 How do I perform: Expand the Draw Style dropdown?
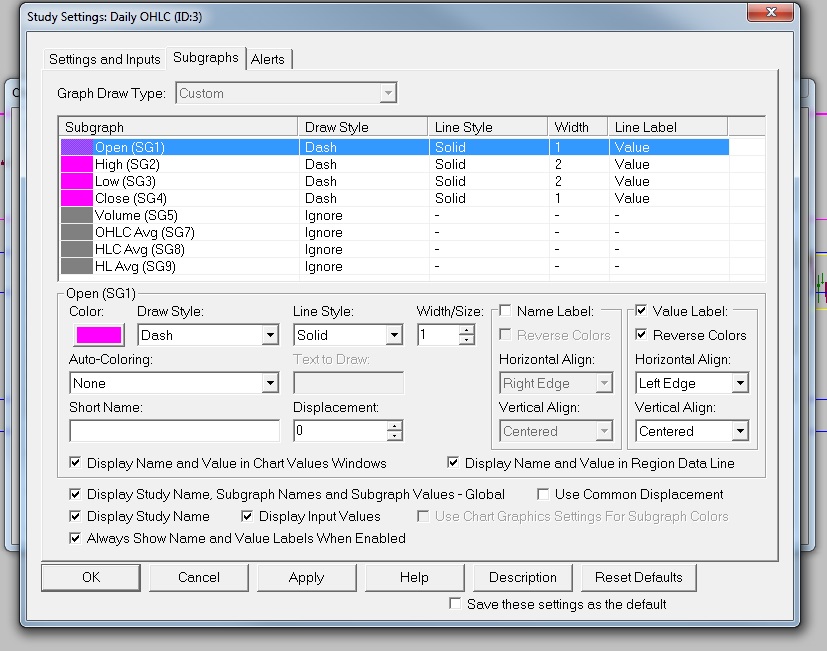coord(270,335)
